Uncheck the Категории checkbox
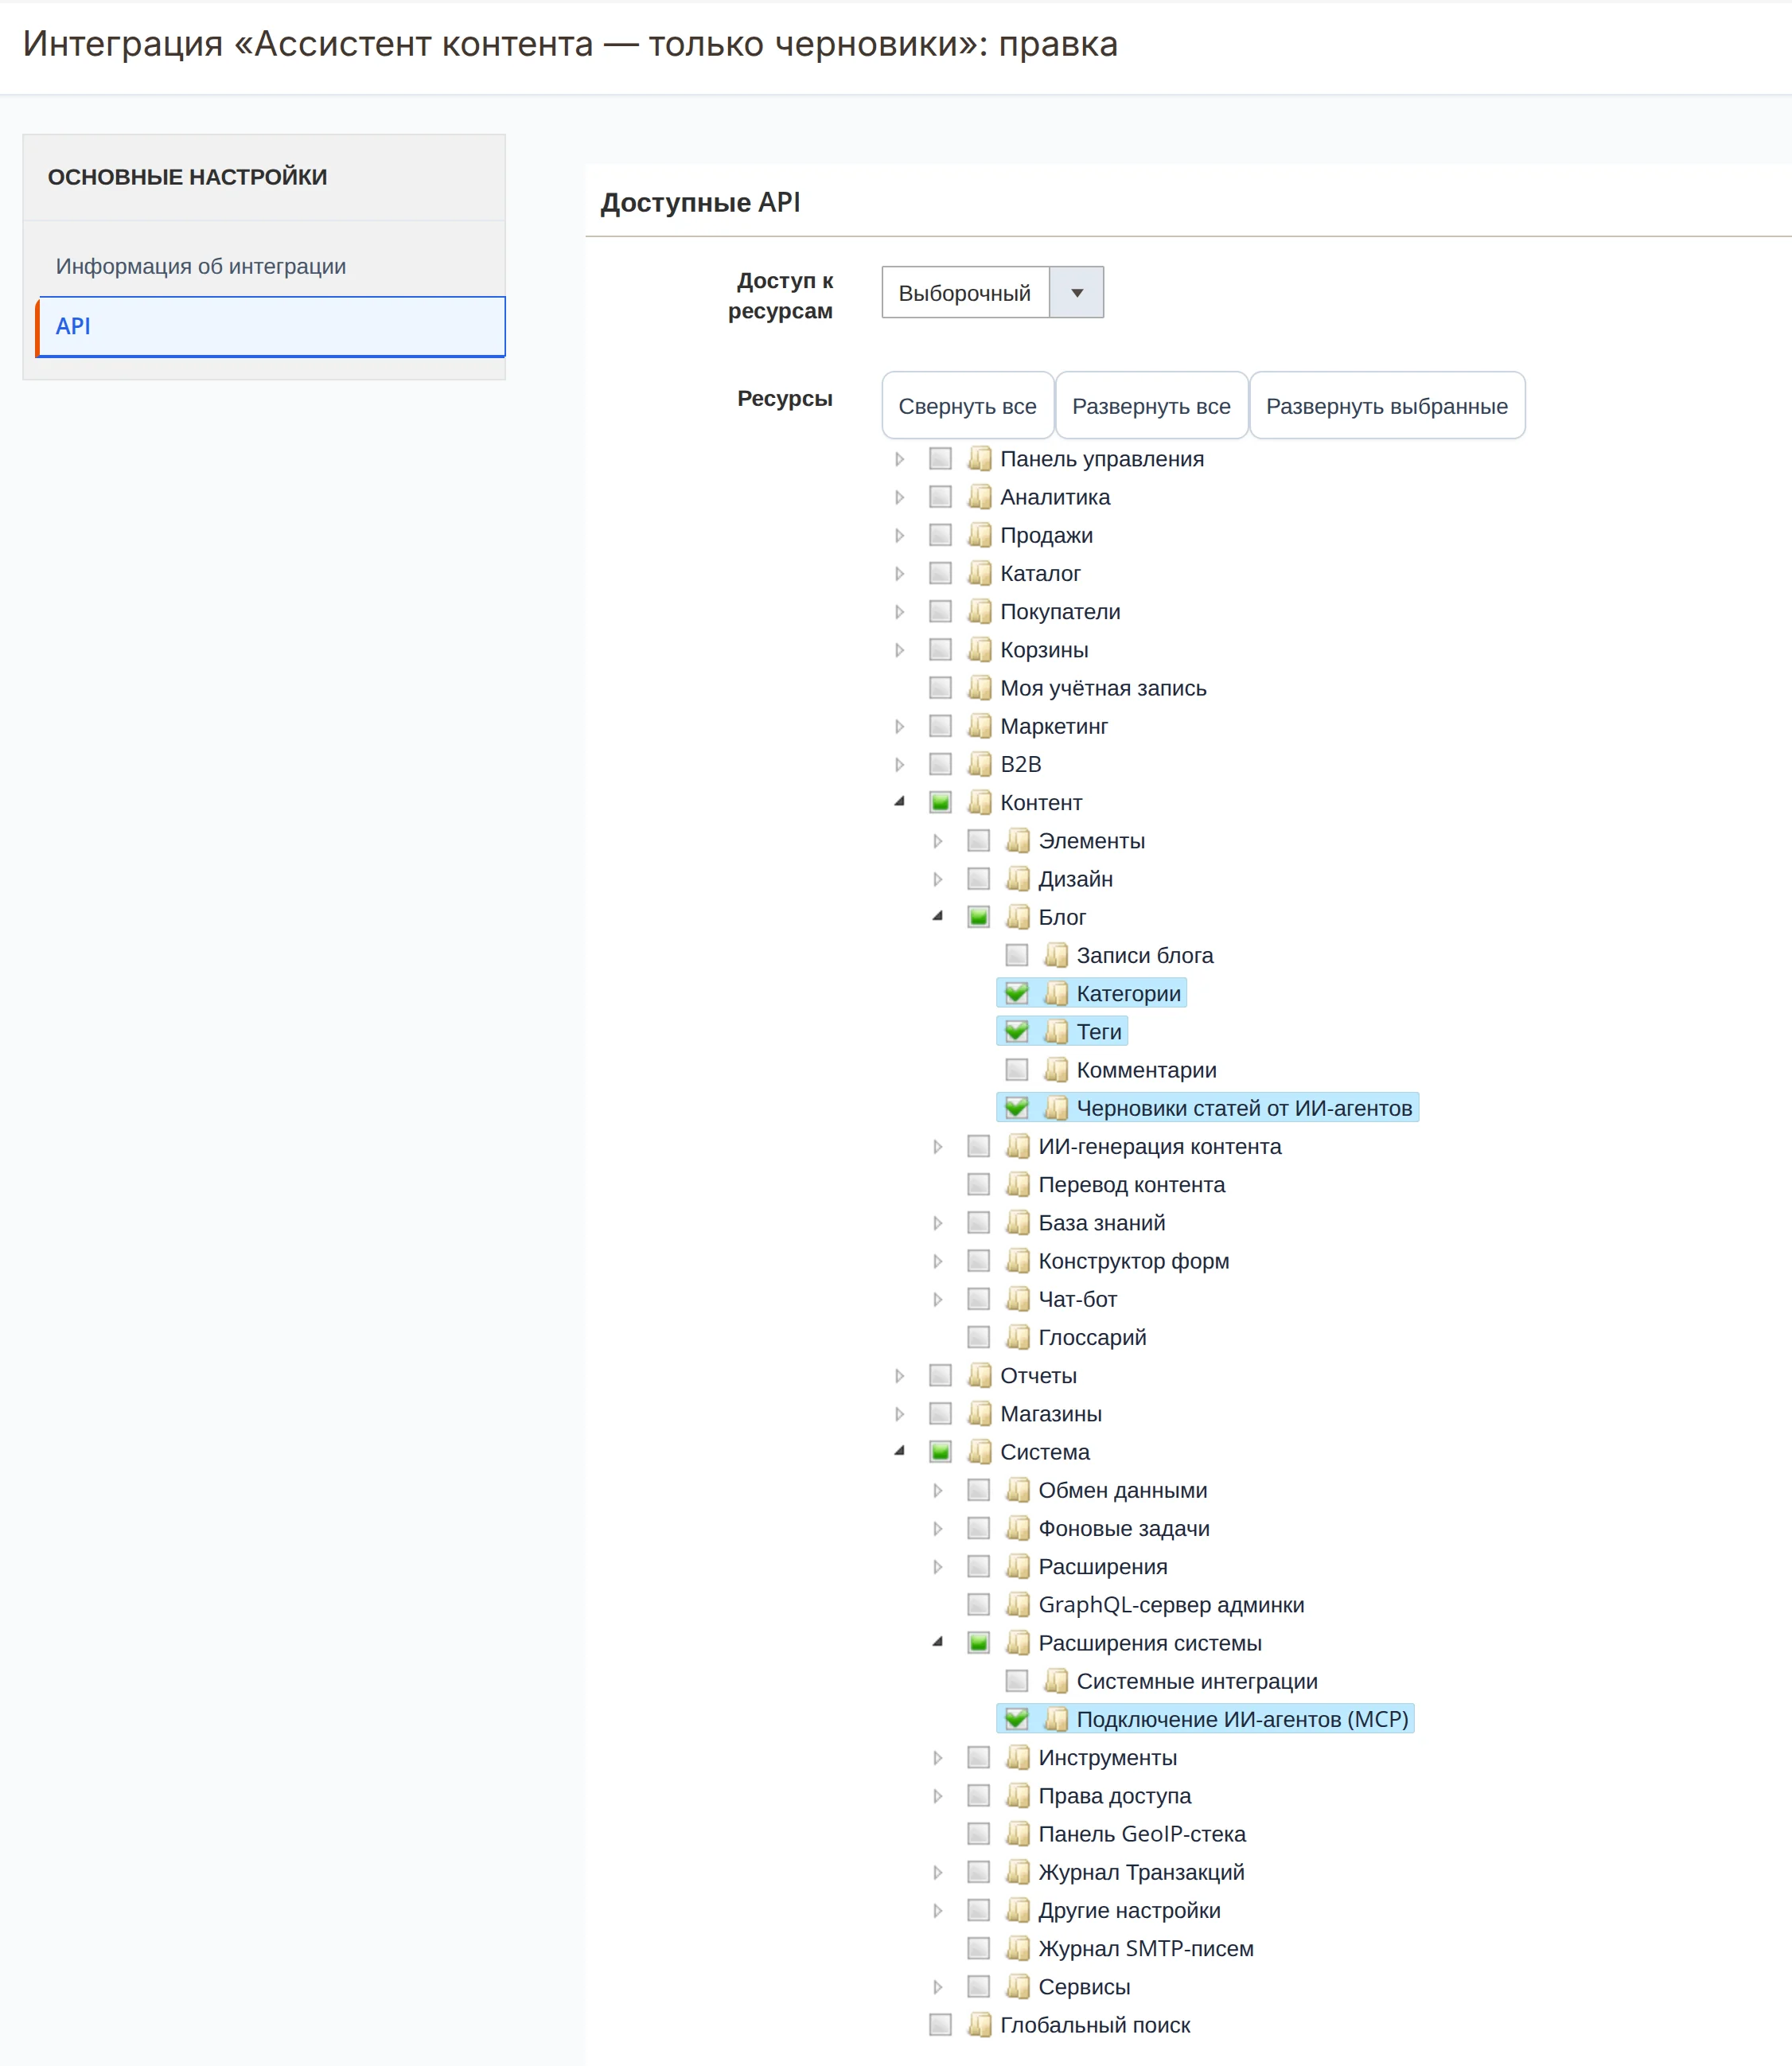Viewport: 1792px width, 2066px height. pyautogui.click(x=1016, y=993)
